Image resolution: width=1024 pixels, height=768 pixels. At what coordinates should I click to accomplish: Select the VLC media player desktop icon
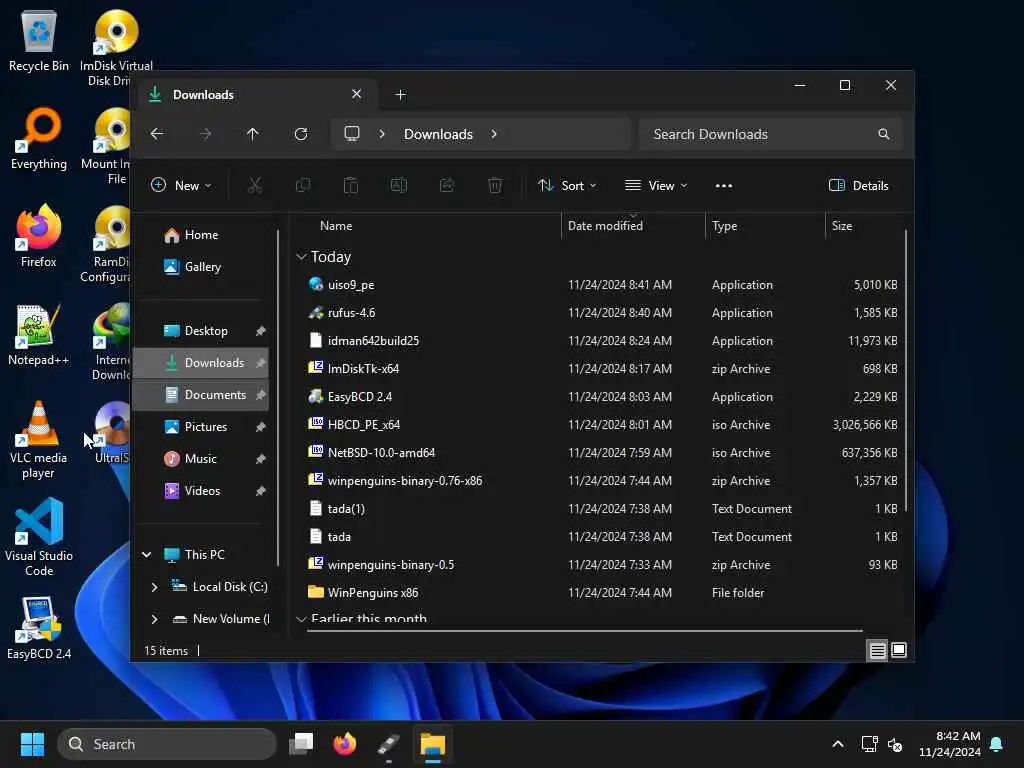tap(39, 440)
